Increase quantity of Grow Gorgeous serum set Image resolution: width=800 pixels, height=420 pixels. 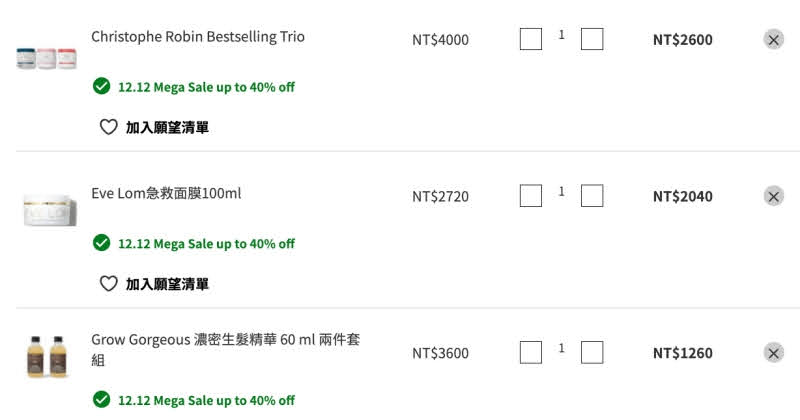pos(592,352)
